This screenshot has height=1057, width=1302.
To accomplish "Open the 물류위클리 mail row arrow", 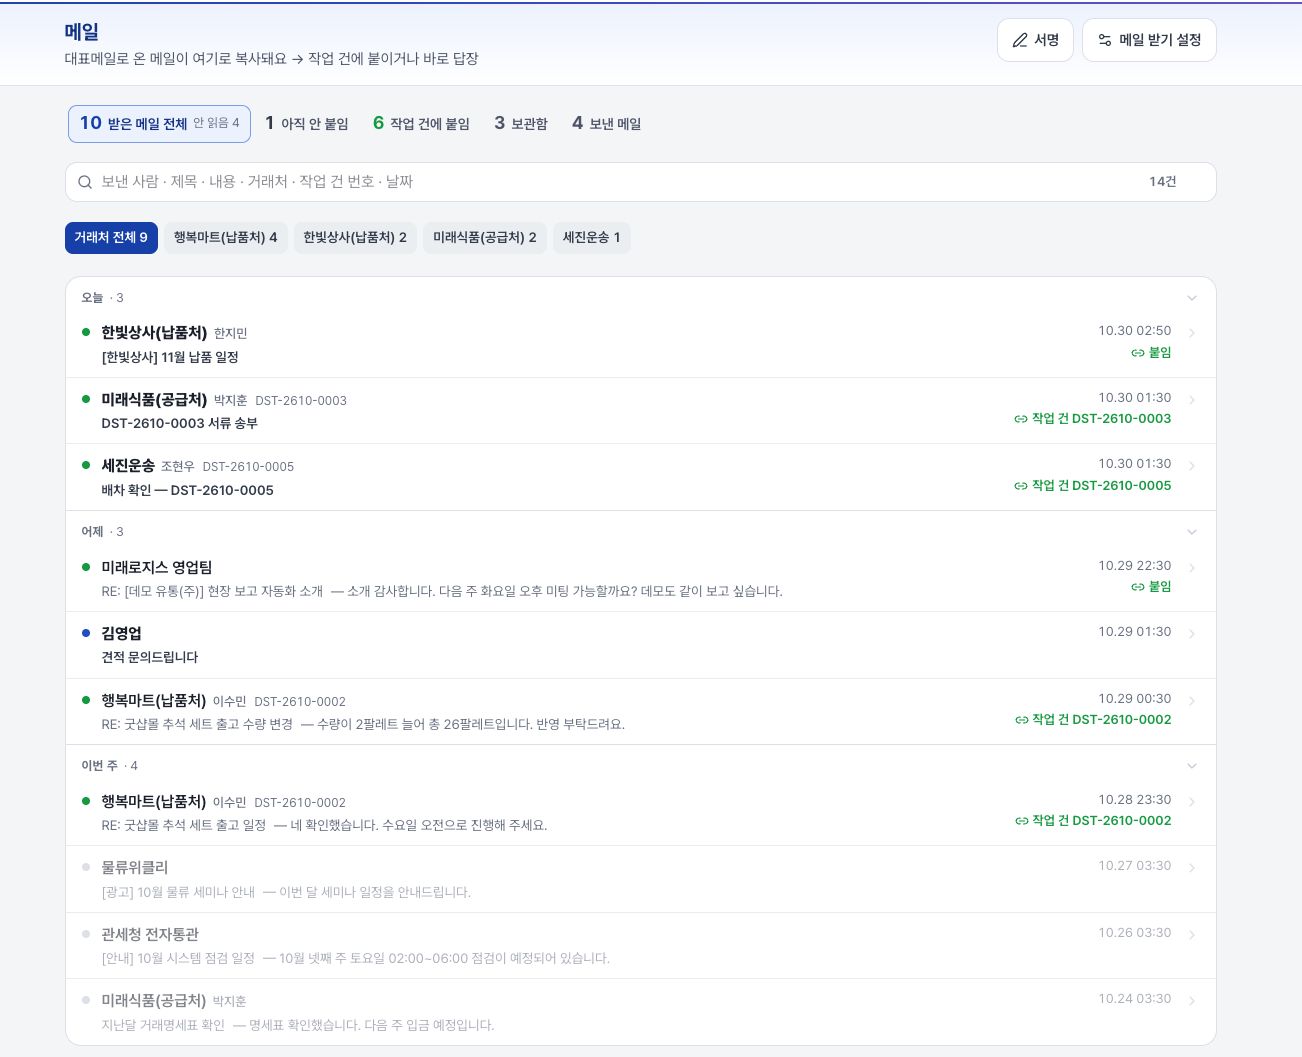I will pos(1192,868).
